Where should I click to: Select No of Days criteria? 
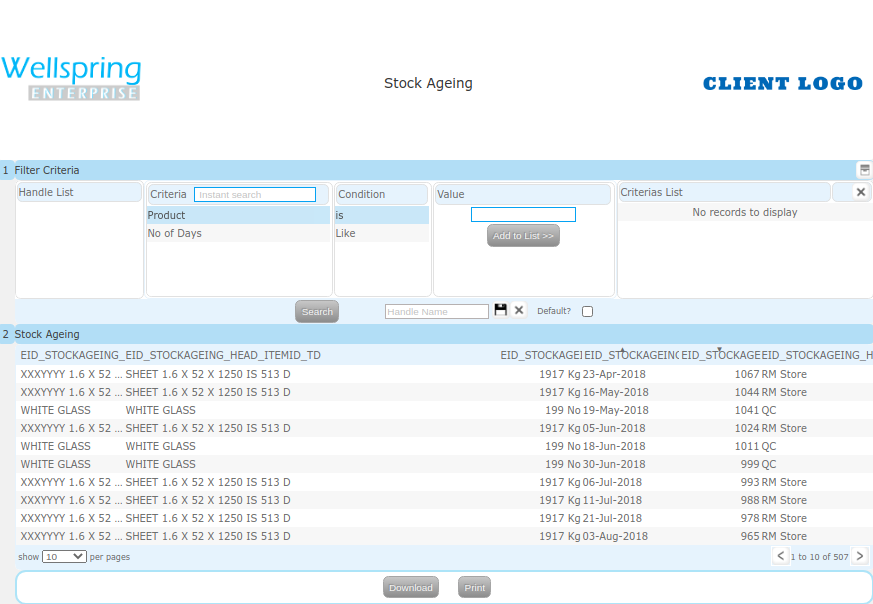tap(237, 233)
